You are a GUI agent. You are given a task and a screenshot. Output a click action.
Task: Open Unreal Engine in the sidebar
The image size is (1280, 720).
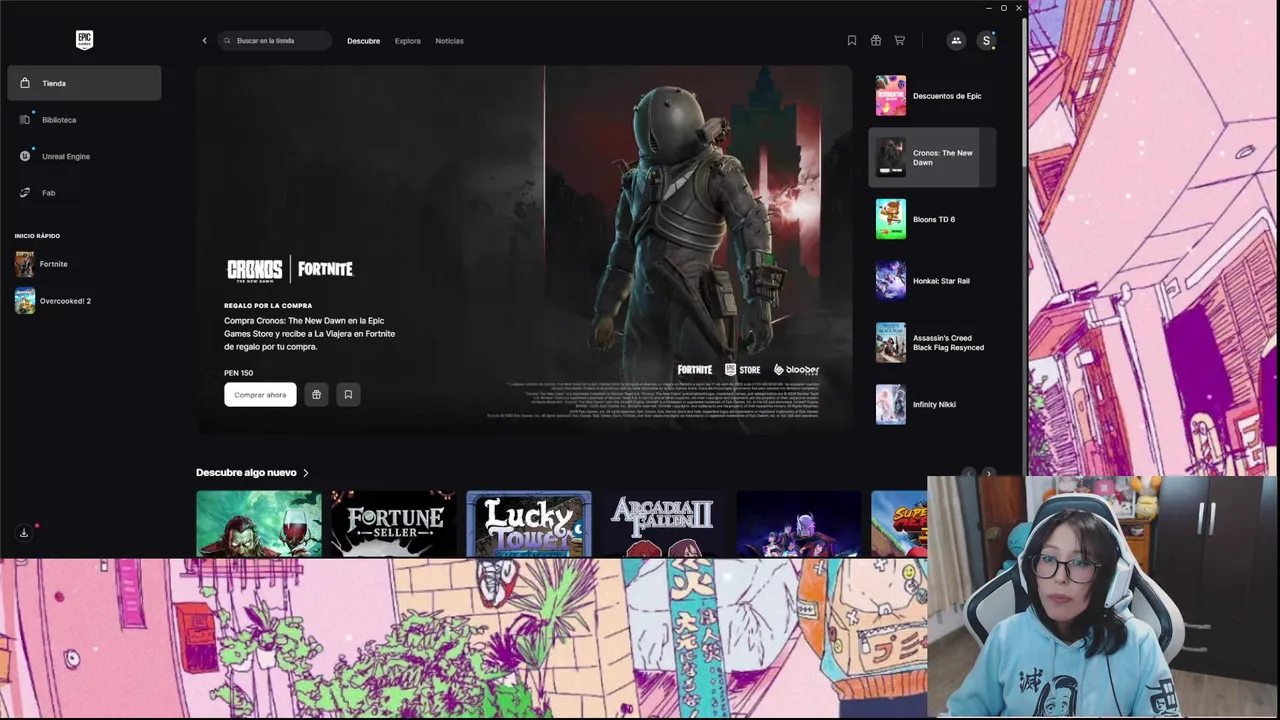pos(84,156)
